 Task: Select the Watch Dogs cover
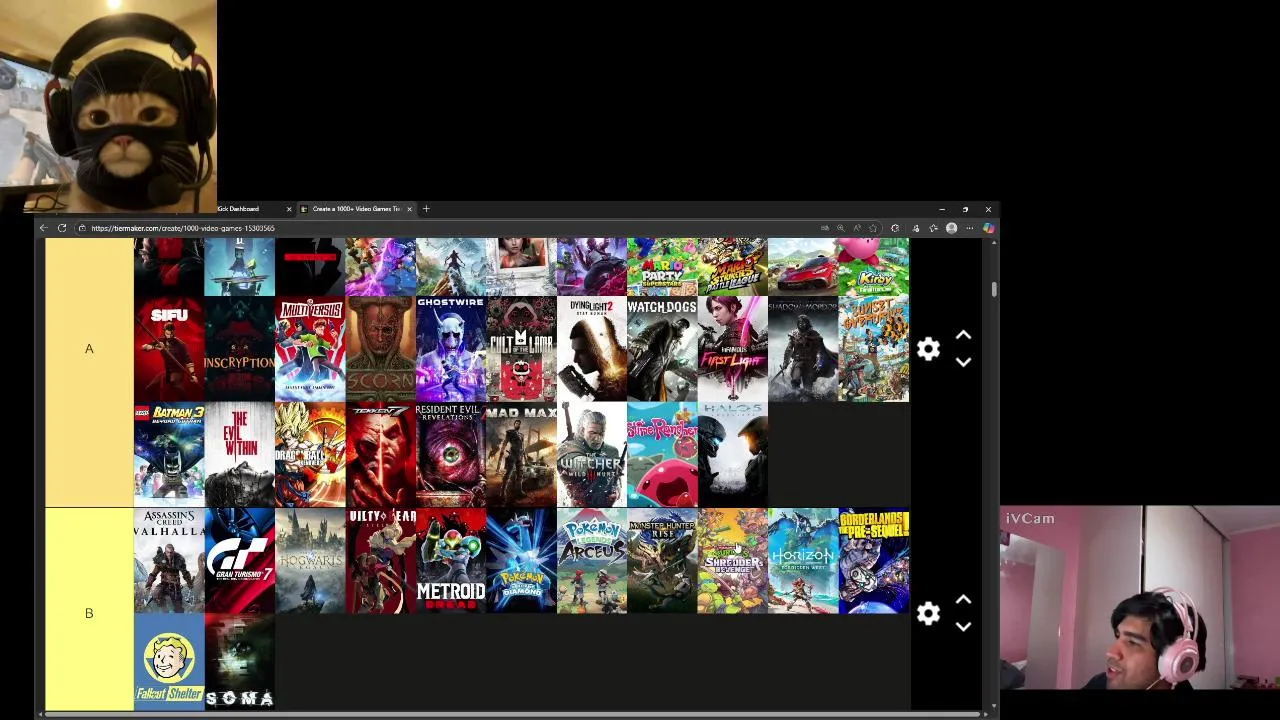tap(662, 349)
